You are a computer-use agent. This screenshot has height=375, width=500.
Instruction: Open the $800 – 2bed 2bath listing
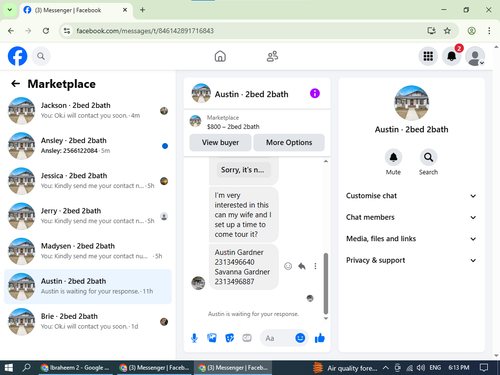[x=257, y=122]
